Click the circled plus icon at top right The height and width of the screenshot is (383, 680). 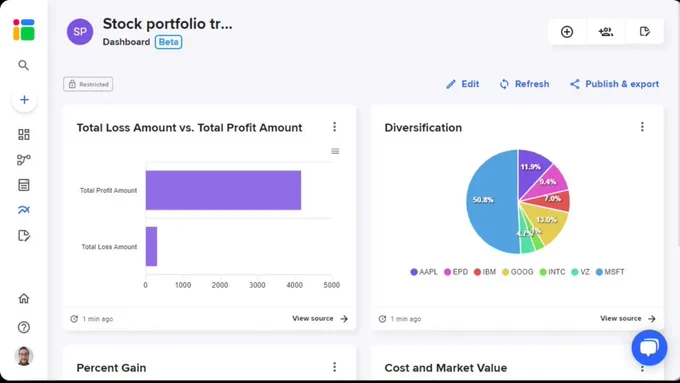(x=567, y=32)
